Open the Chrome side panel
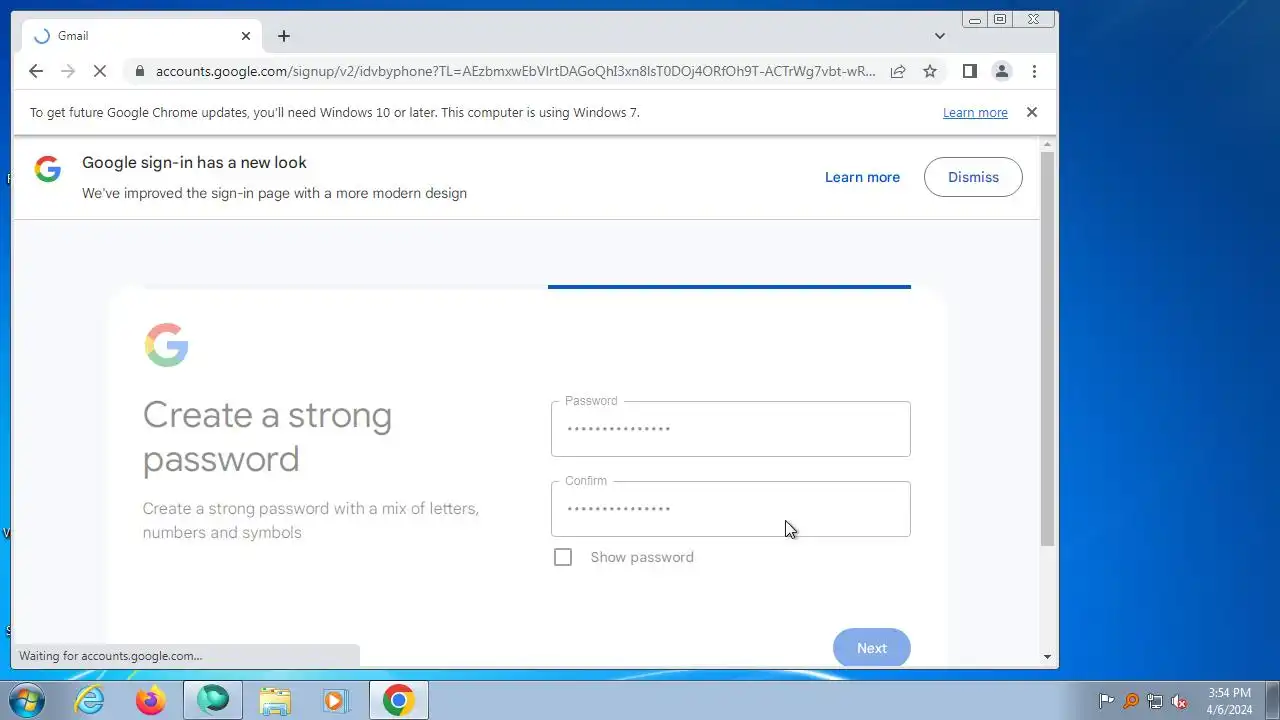1280x720 pixels. click(969, 71)
